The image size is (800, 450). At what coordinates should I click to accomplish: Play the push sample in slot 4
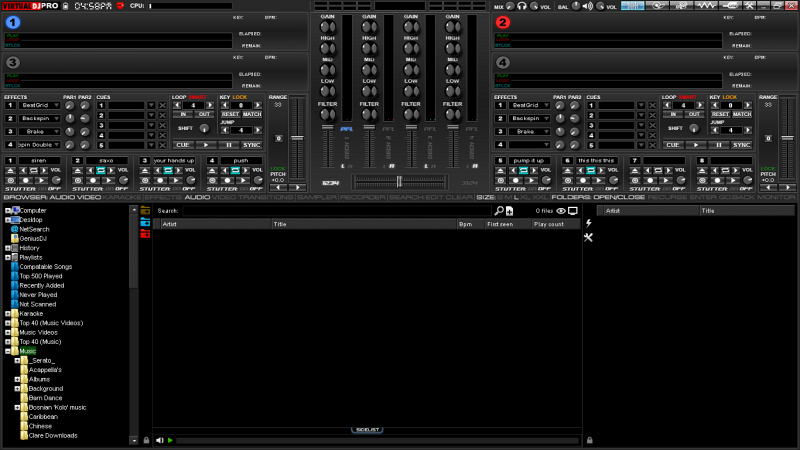pos(243,181)
